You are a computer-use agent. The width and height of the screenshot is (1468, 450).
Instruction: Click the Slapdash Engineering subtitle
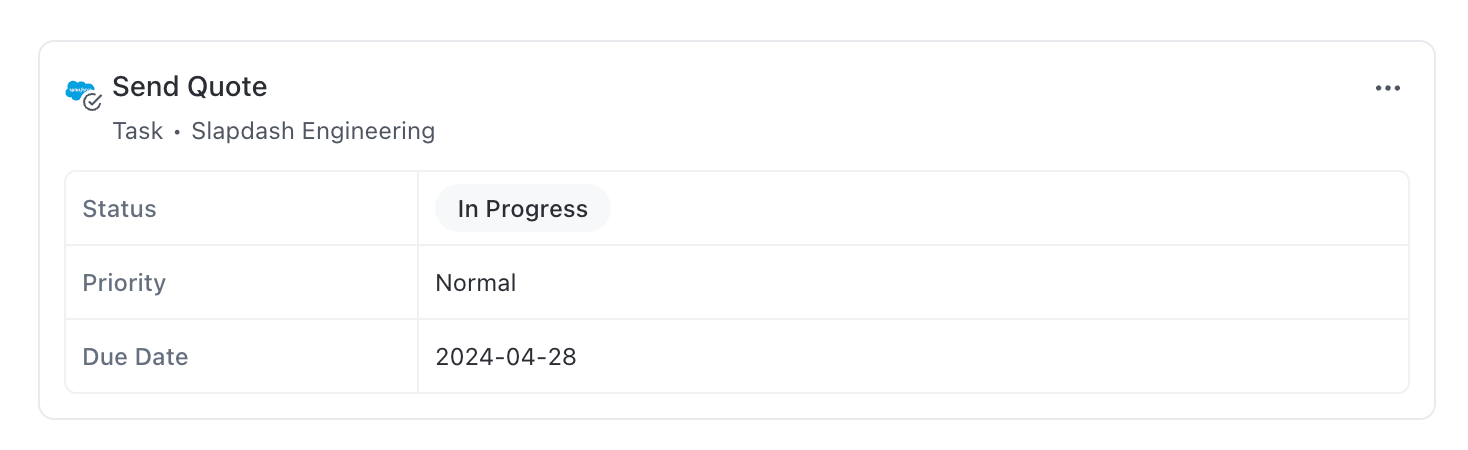[x=313, y=131]
